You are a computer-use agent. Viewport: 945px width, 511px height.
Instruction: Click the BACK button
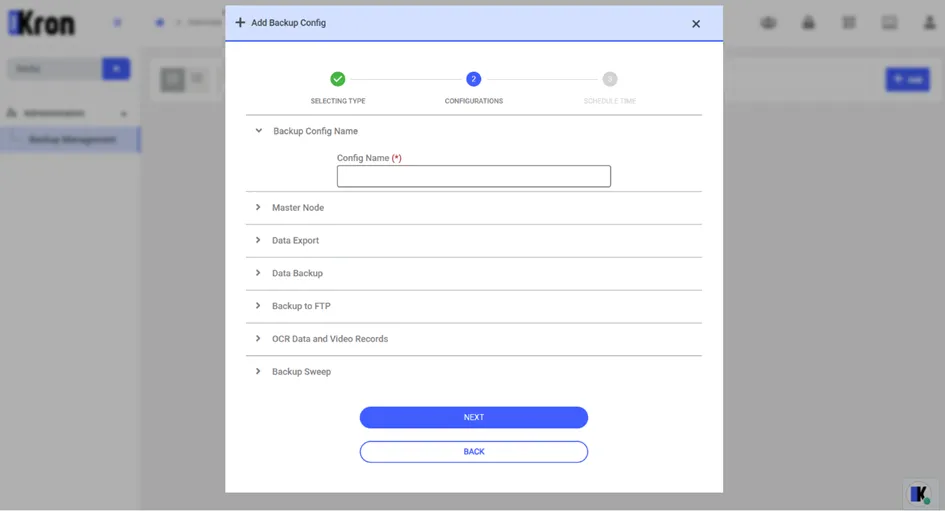[474, 451]
